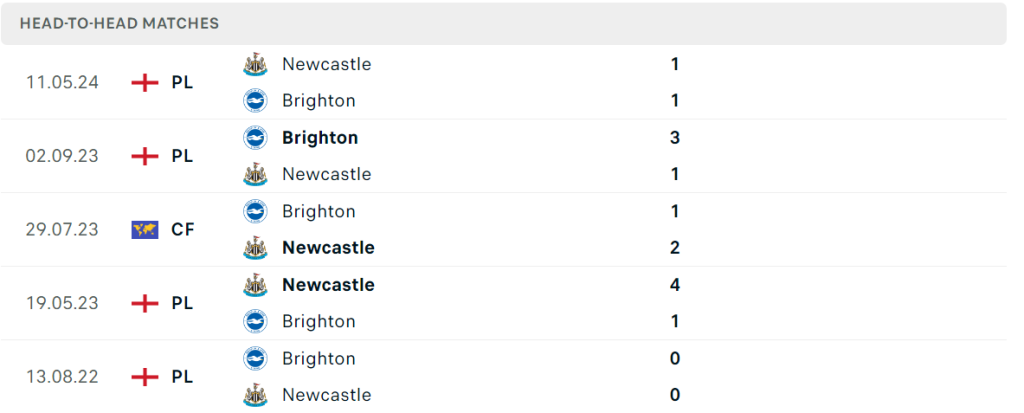1024x413 pixels.
Task: Click England flag icon for 13.08.22 match
Action: click(x=145, y=377)
